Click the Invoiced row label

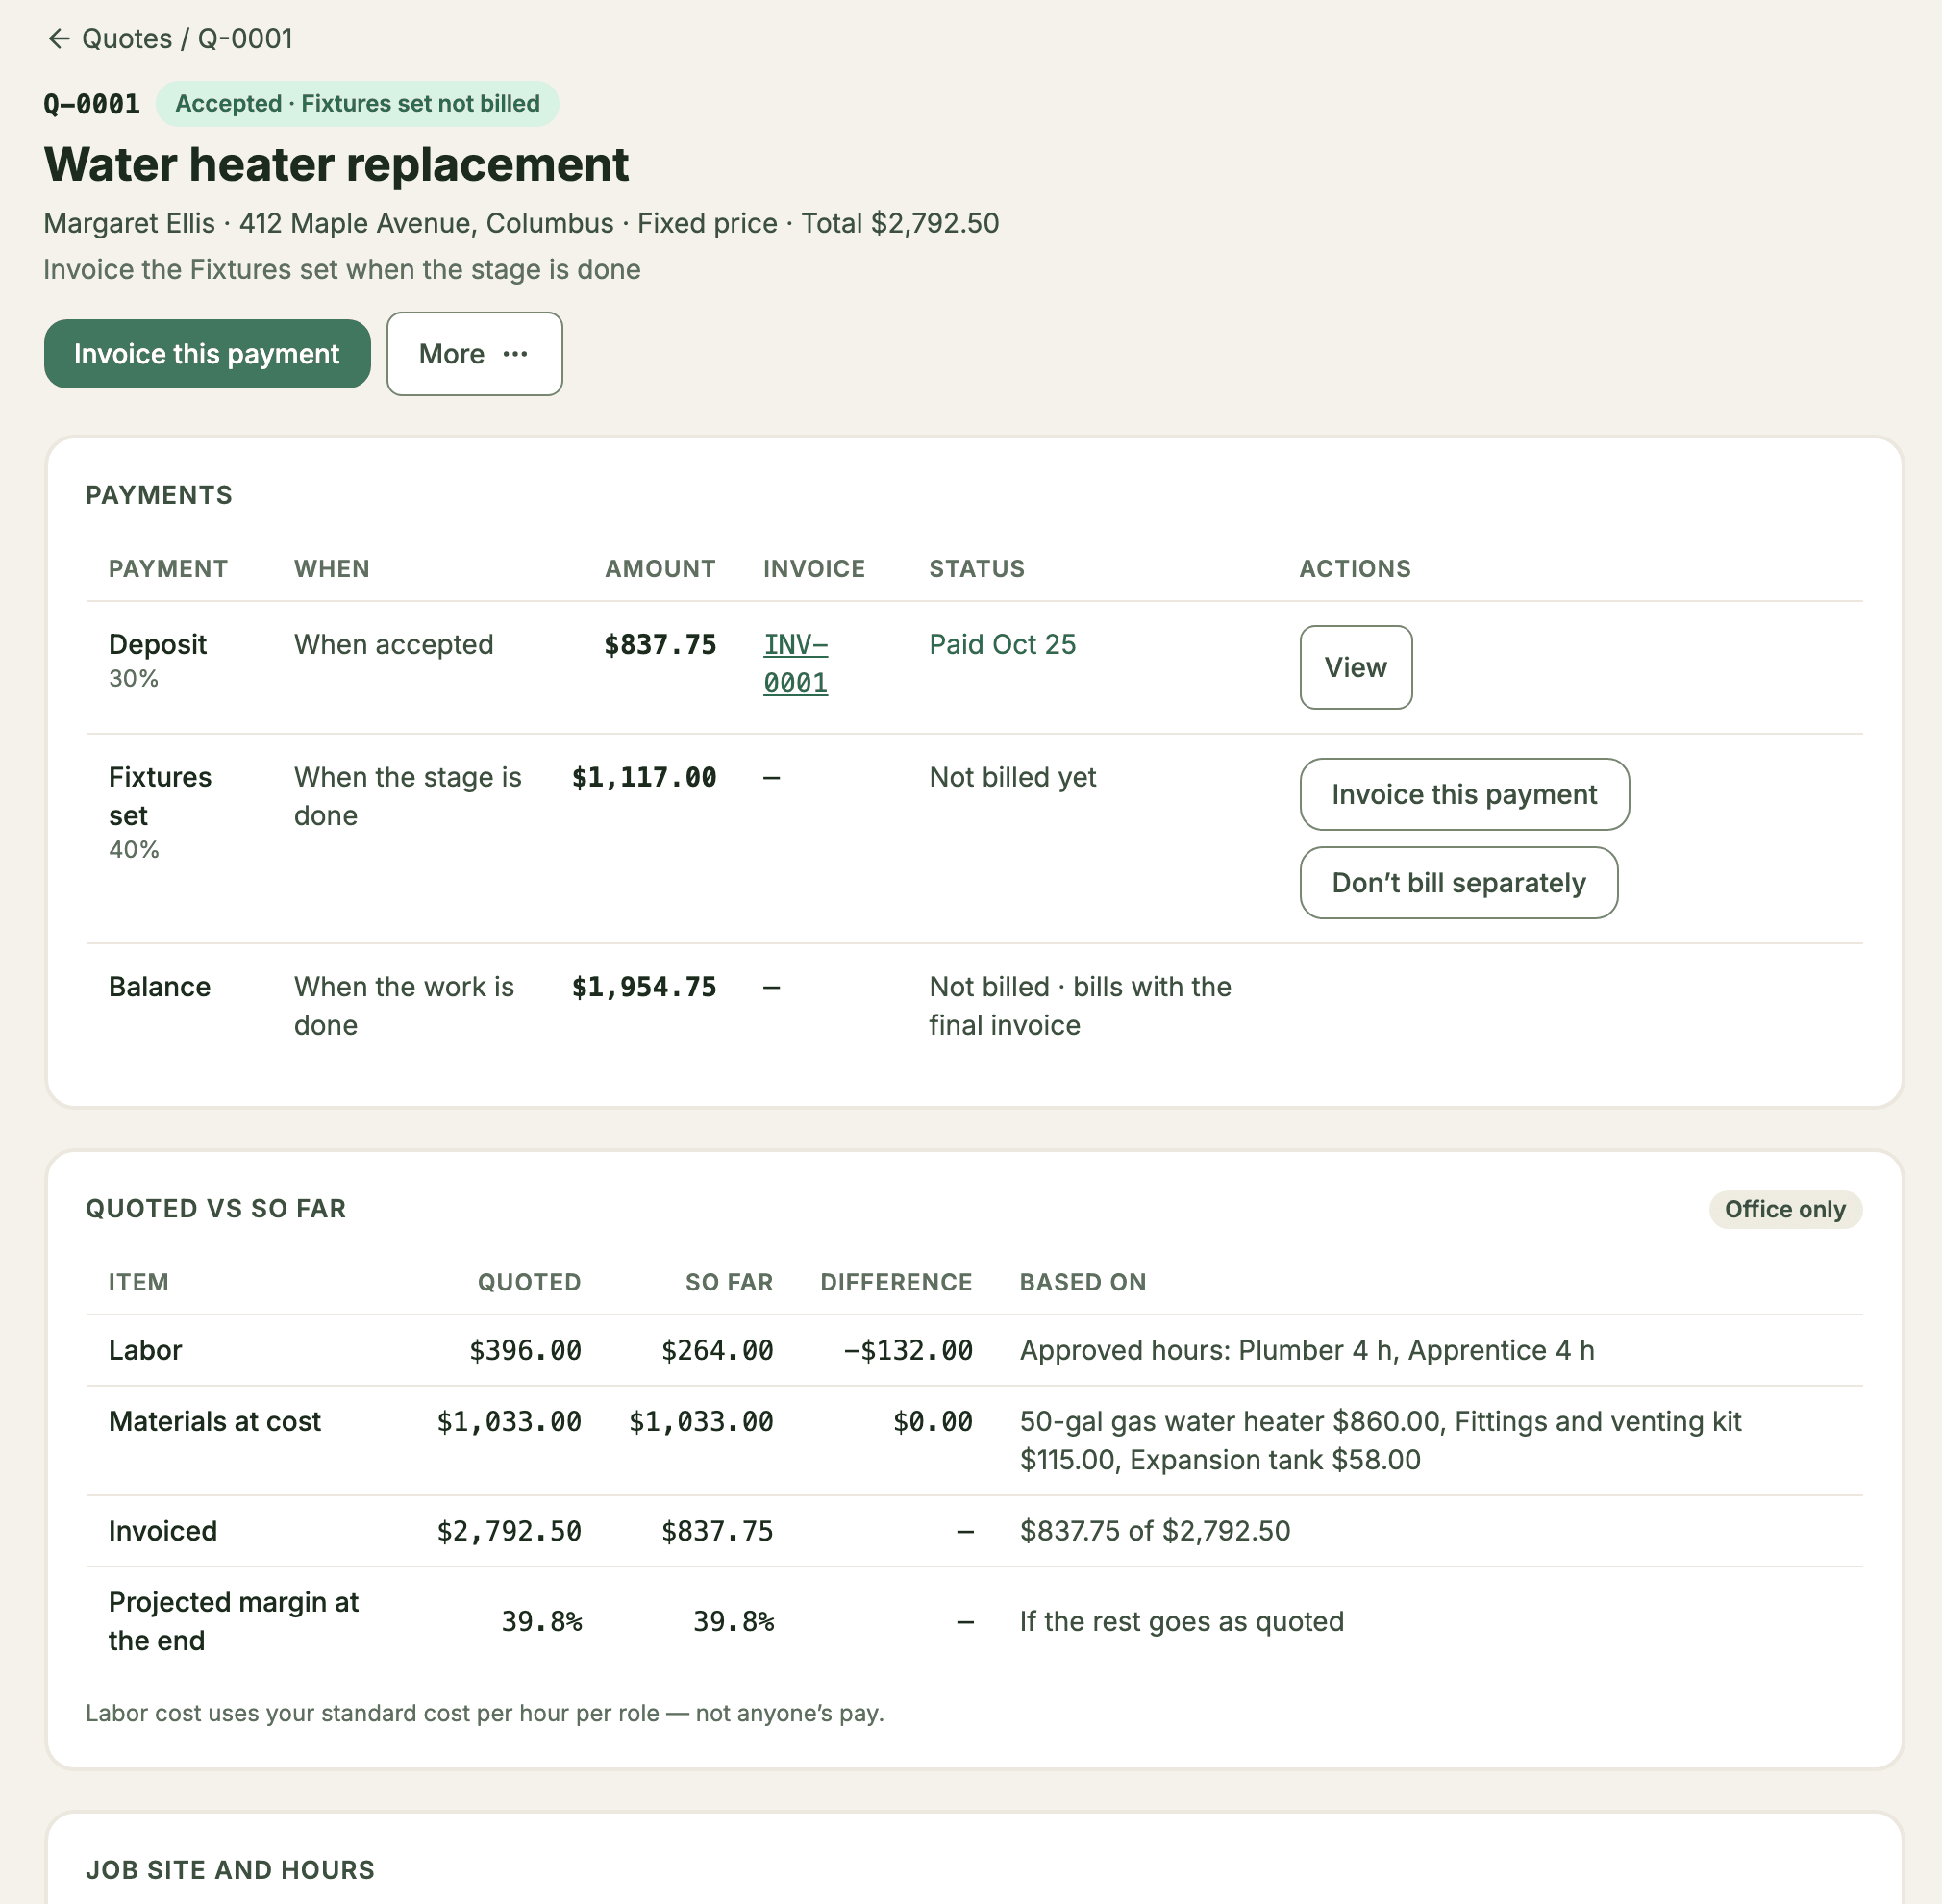click(163, 1531)
